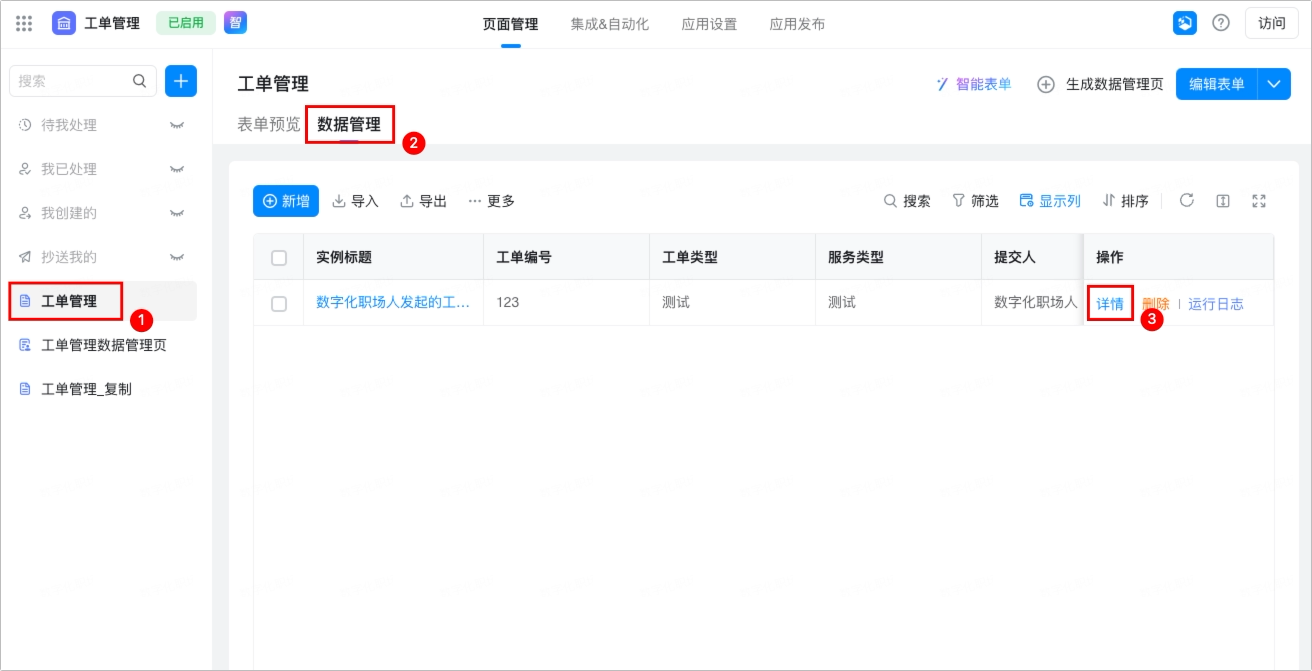This screenshot has width=1312, height=671.
Task: Open the 显示列 column selector
Action: pyautogui.click(x=1050, y=201)
